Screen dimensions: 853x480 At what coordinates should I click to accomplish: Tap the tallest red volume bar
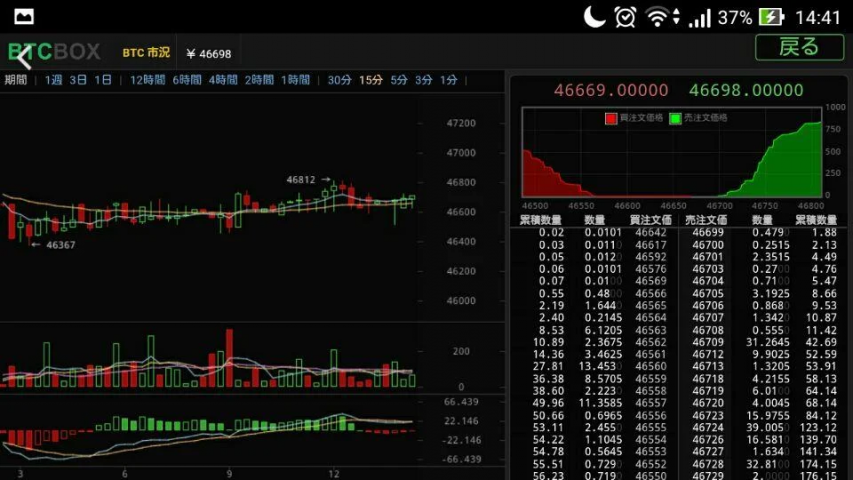point(230,358)
